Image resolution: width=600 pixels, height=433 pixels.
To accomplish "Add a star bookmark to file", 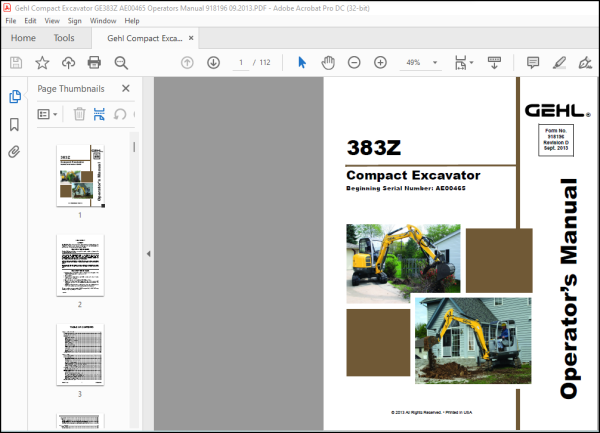I will [x=42, y=62].
